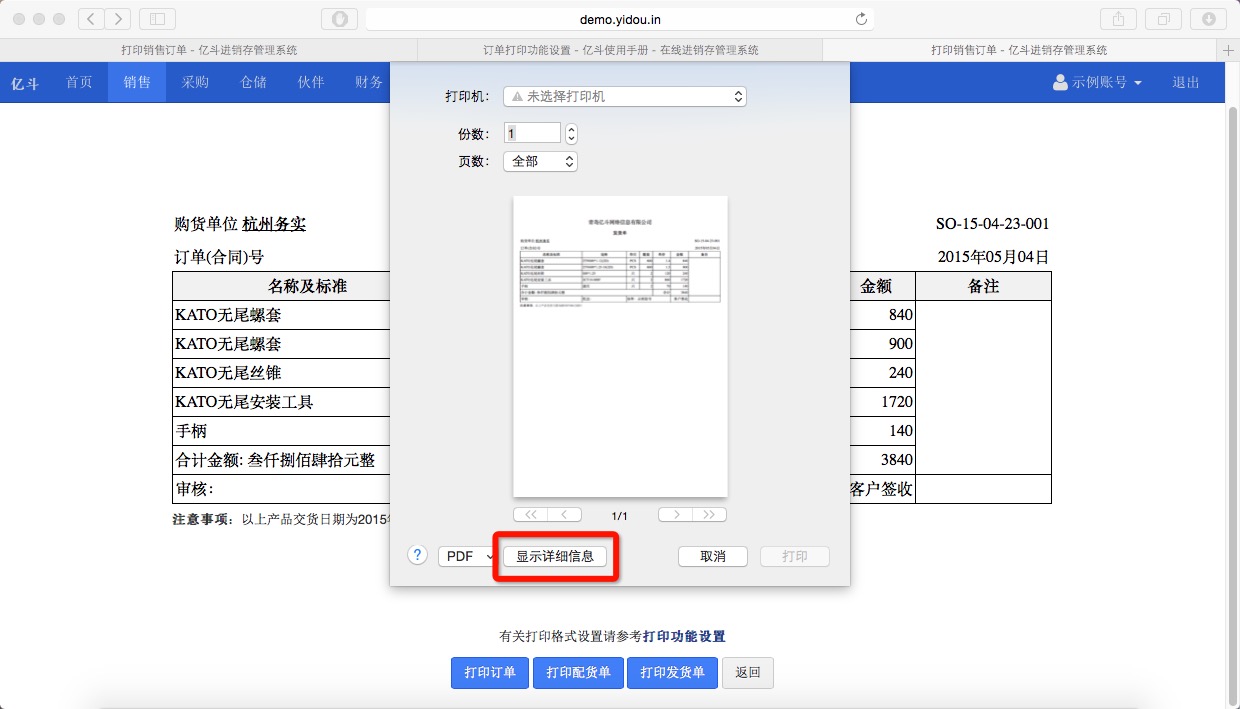Reload page using address bar refresh icon
This screenshot has height=709, width=1240.
(861, 19)
